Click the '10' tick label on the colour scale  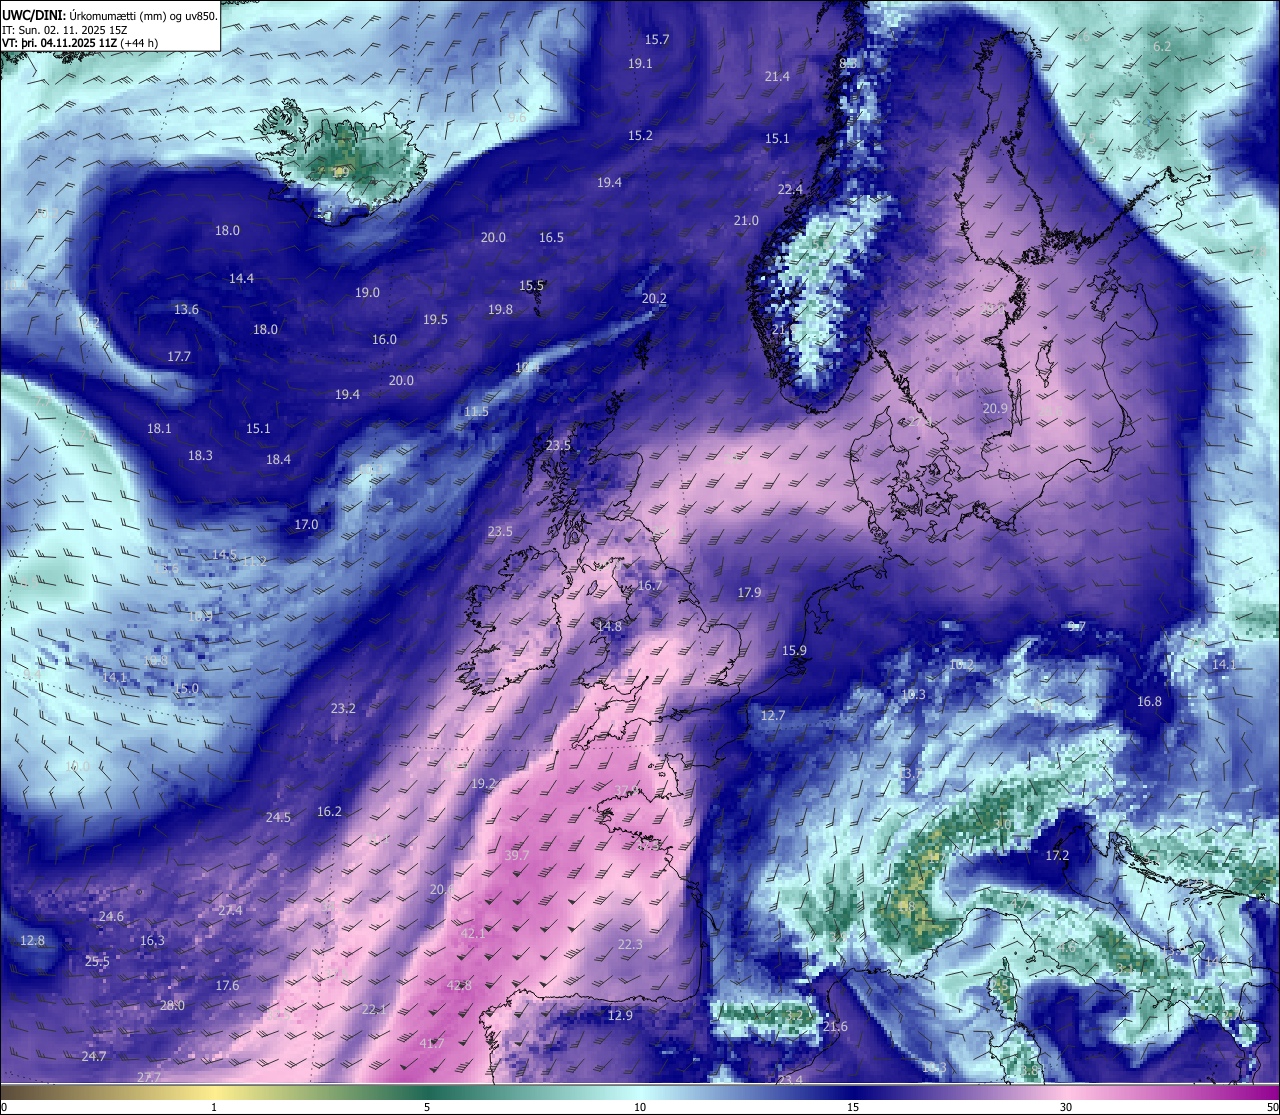click(x=640, y=1107)
